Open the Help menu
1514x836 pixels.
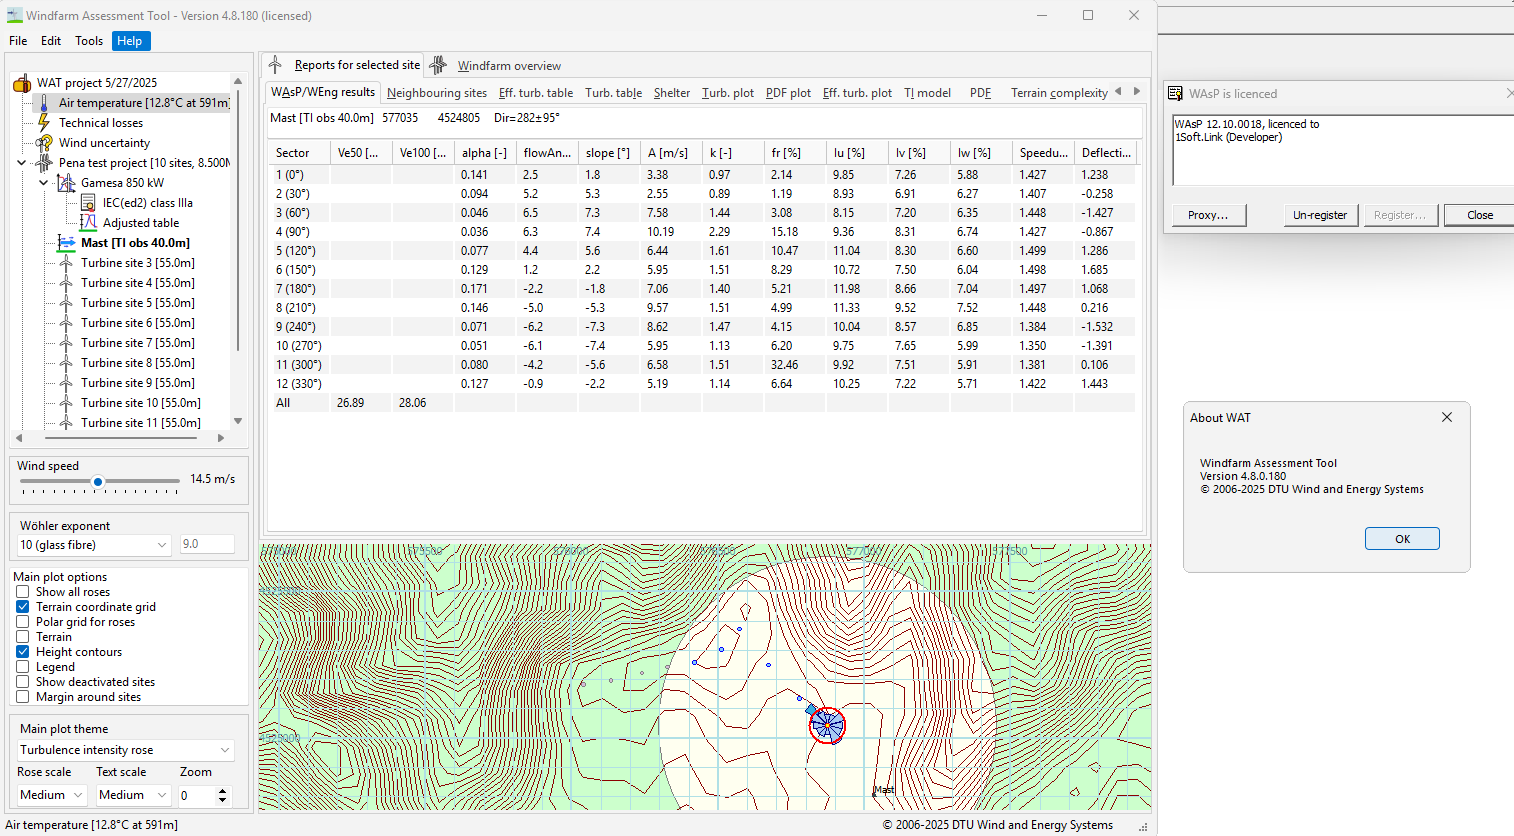pyautogui.click(x=129, y=41)
